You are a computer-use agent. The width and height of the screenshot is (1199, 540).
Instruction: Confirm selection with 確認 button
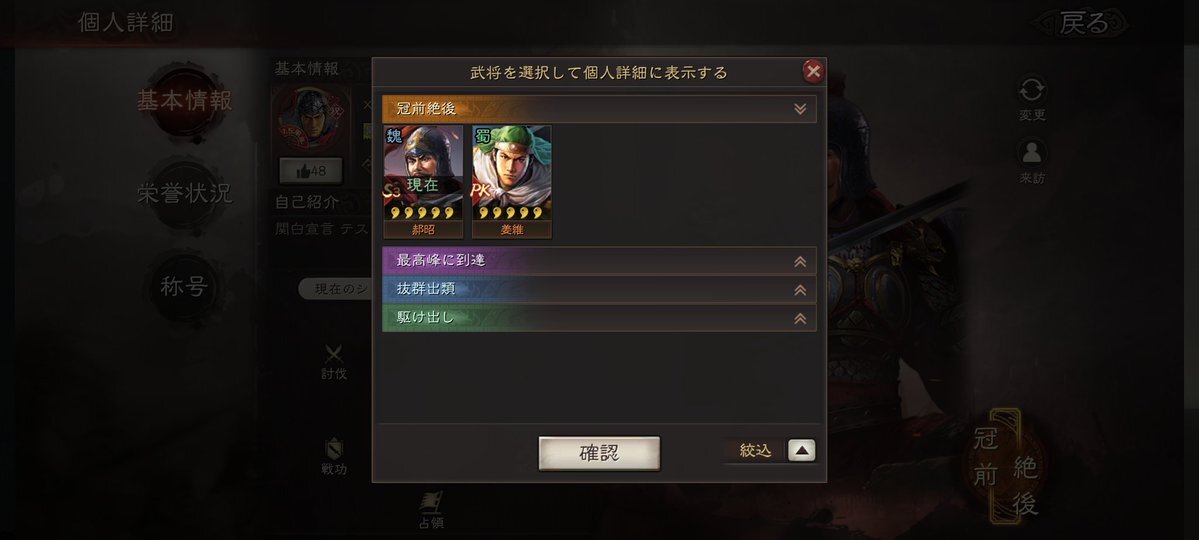600,453
